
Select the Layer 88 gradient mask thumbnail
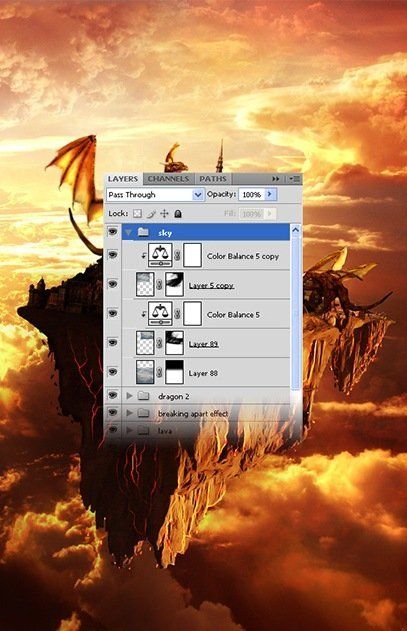[x=175, y=372]
